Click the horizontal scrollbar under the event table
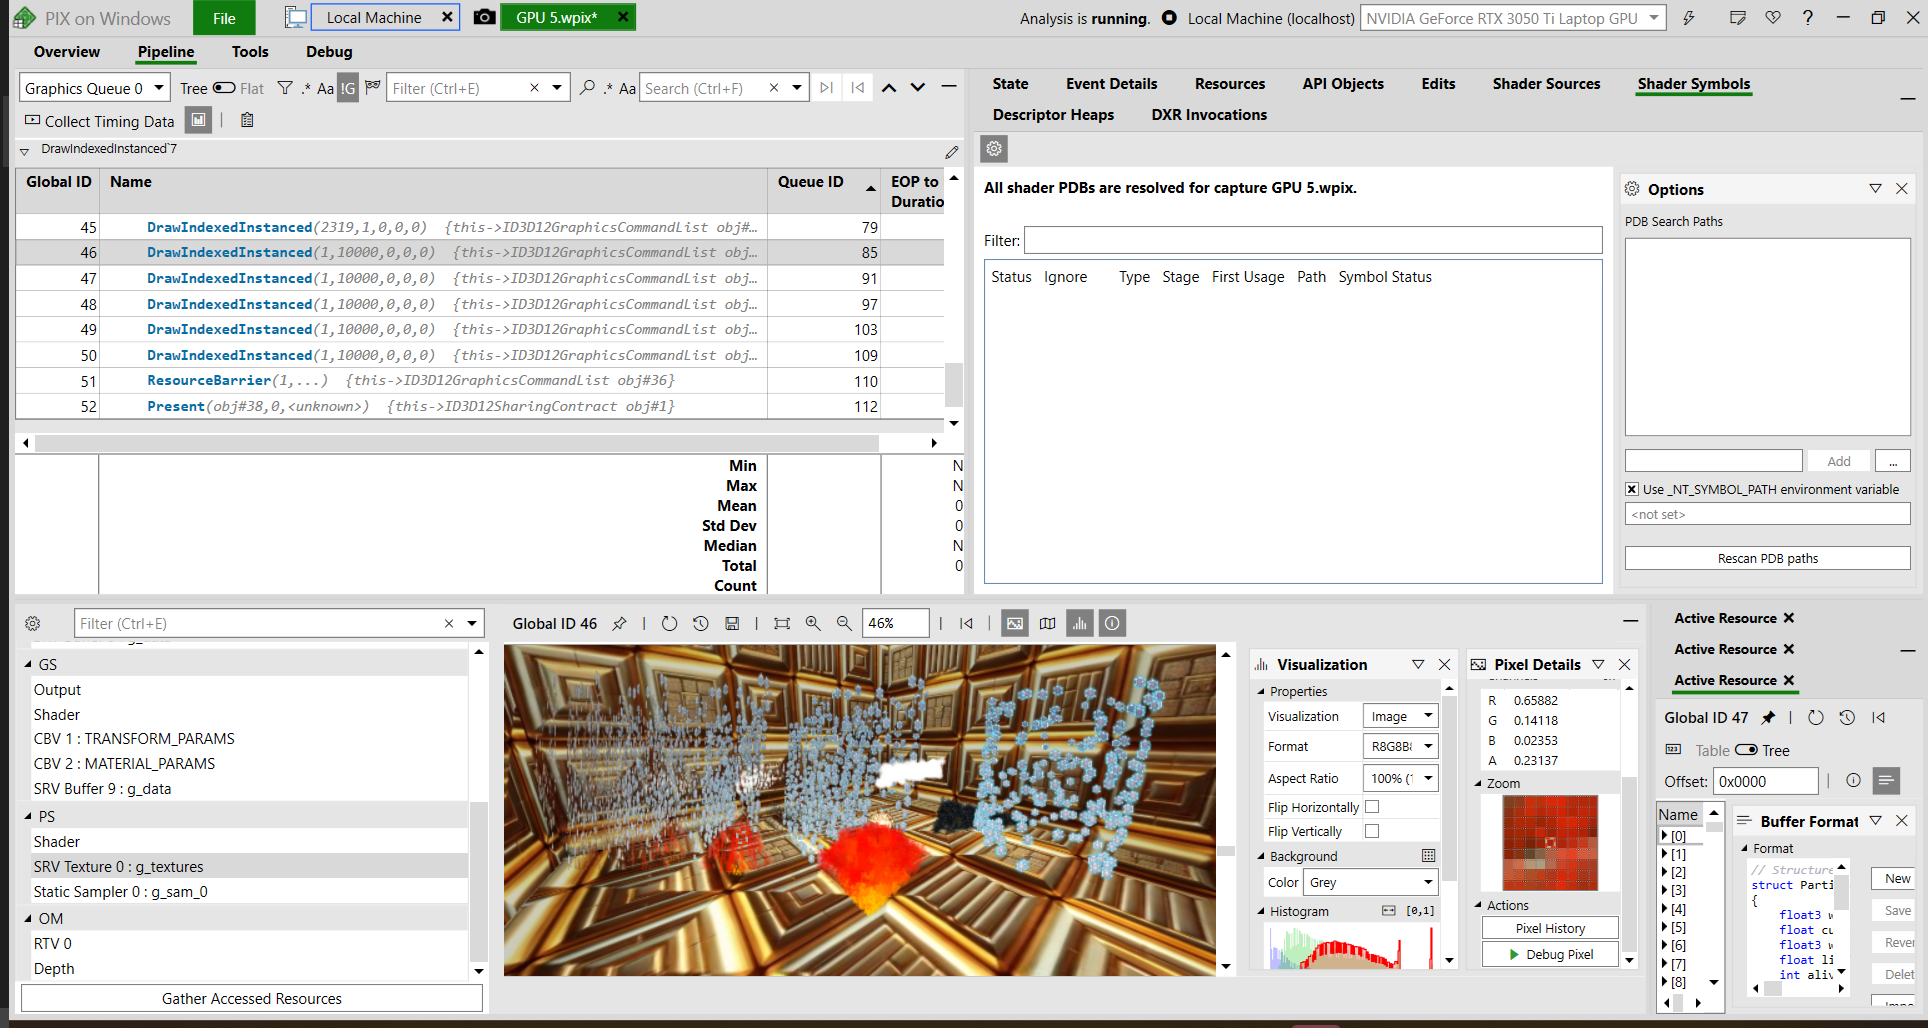This screenshot has height=1028, width=1928. click(458, 442)
